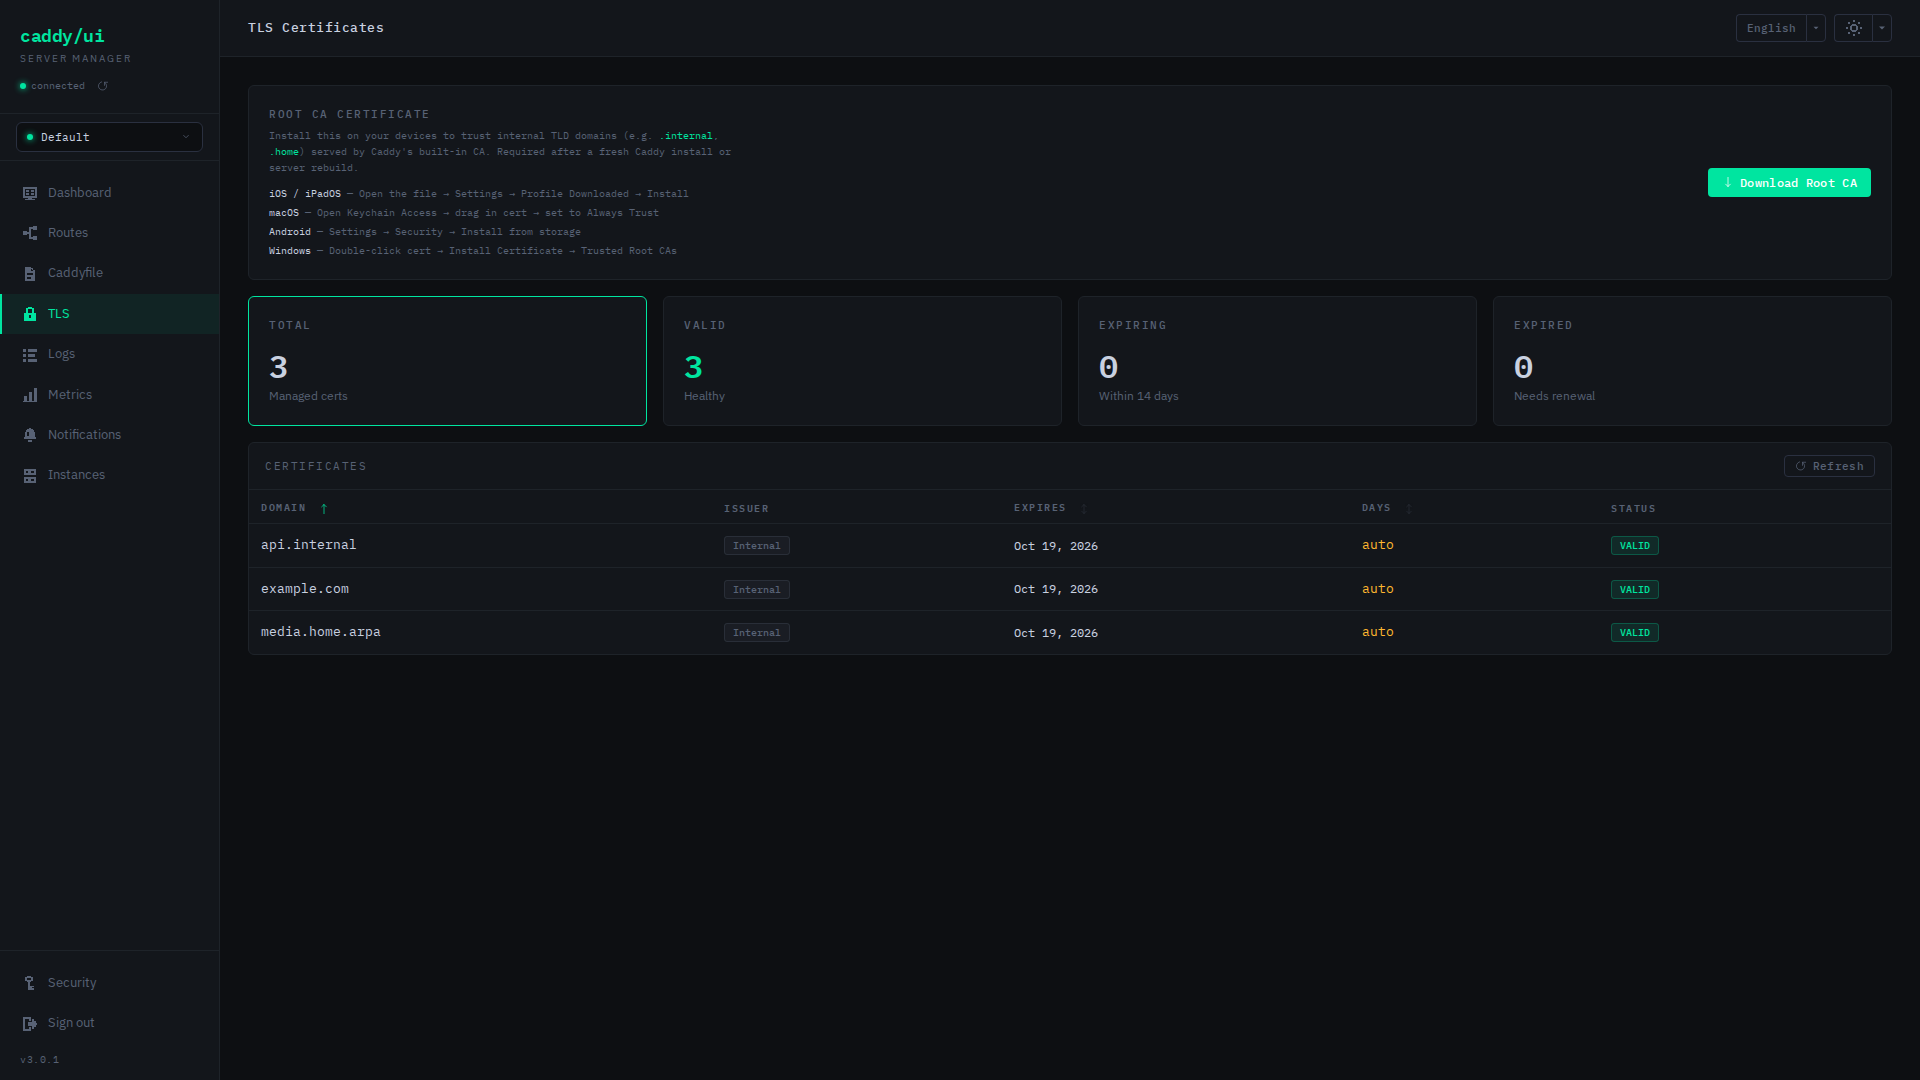
Task: Open the Logs section
Action: coord(109,354)
